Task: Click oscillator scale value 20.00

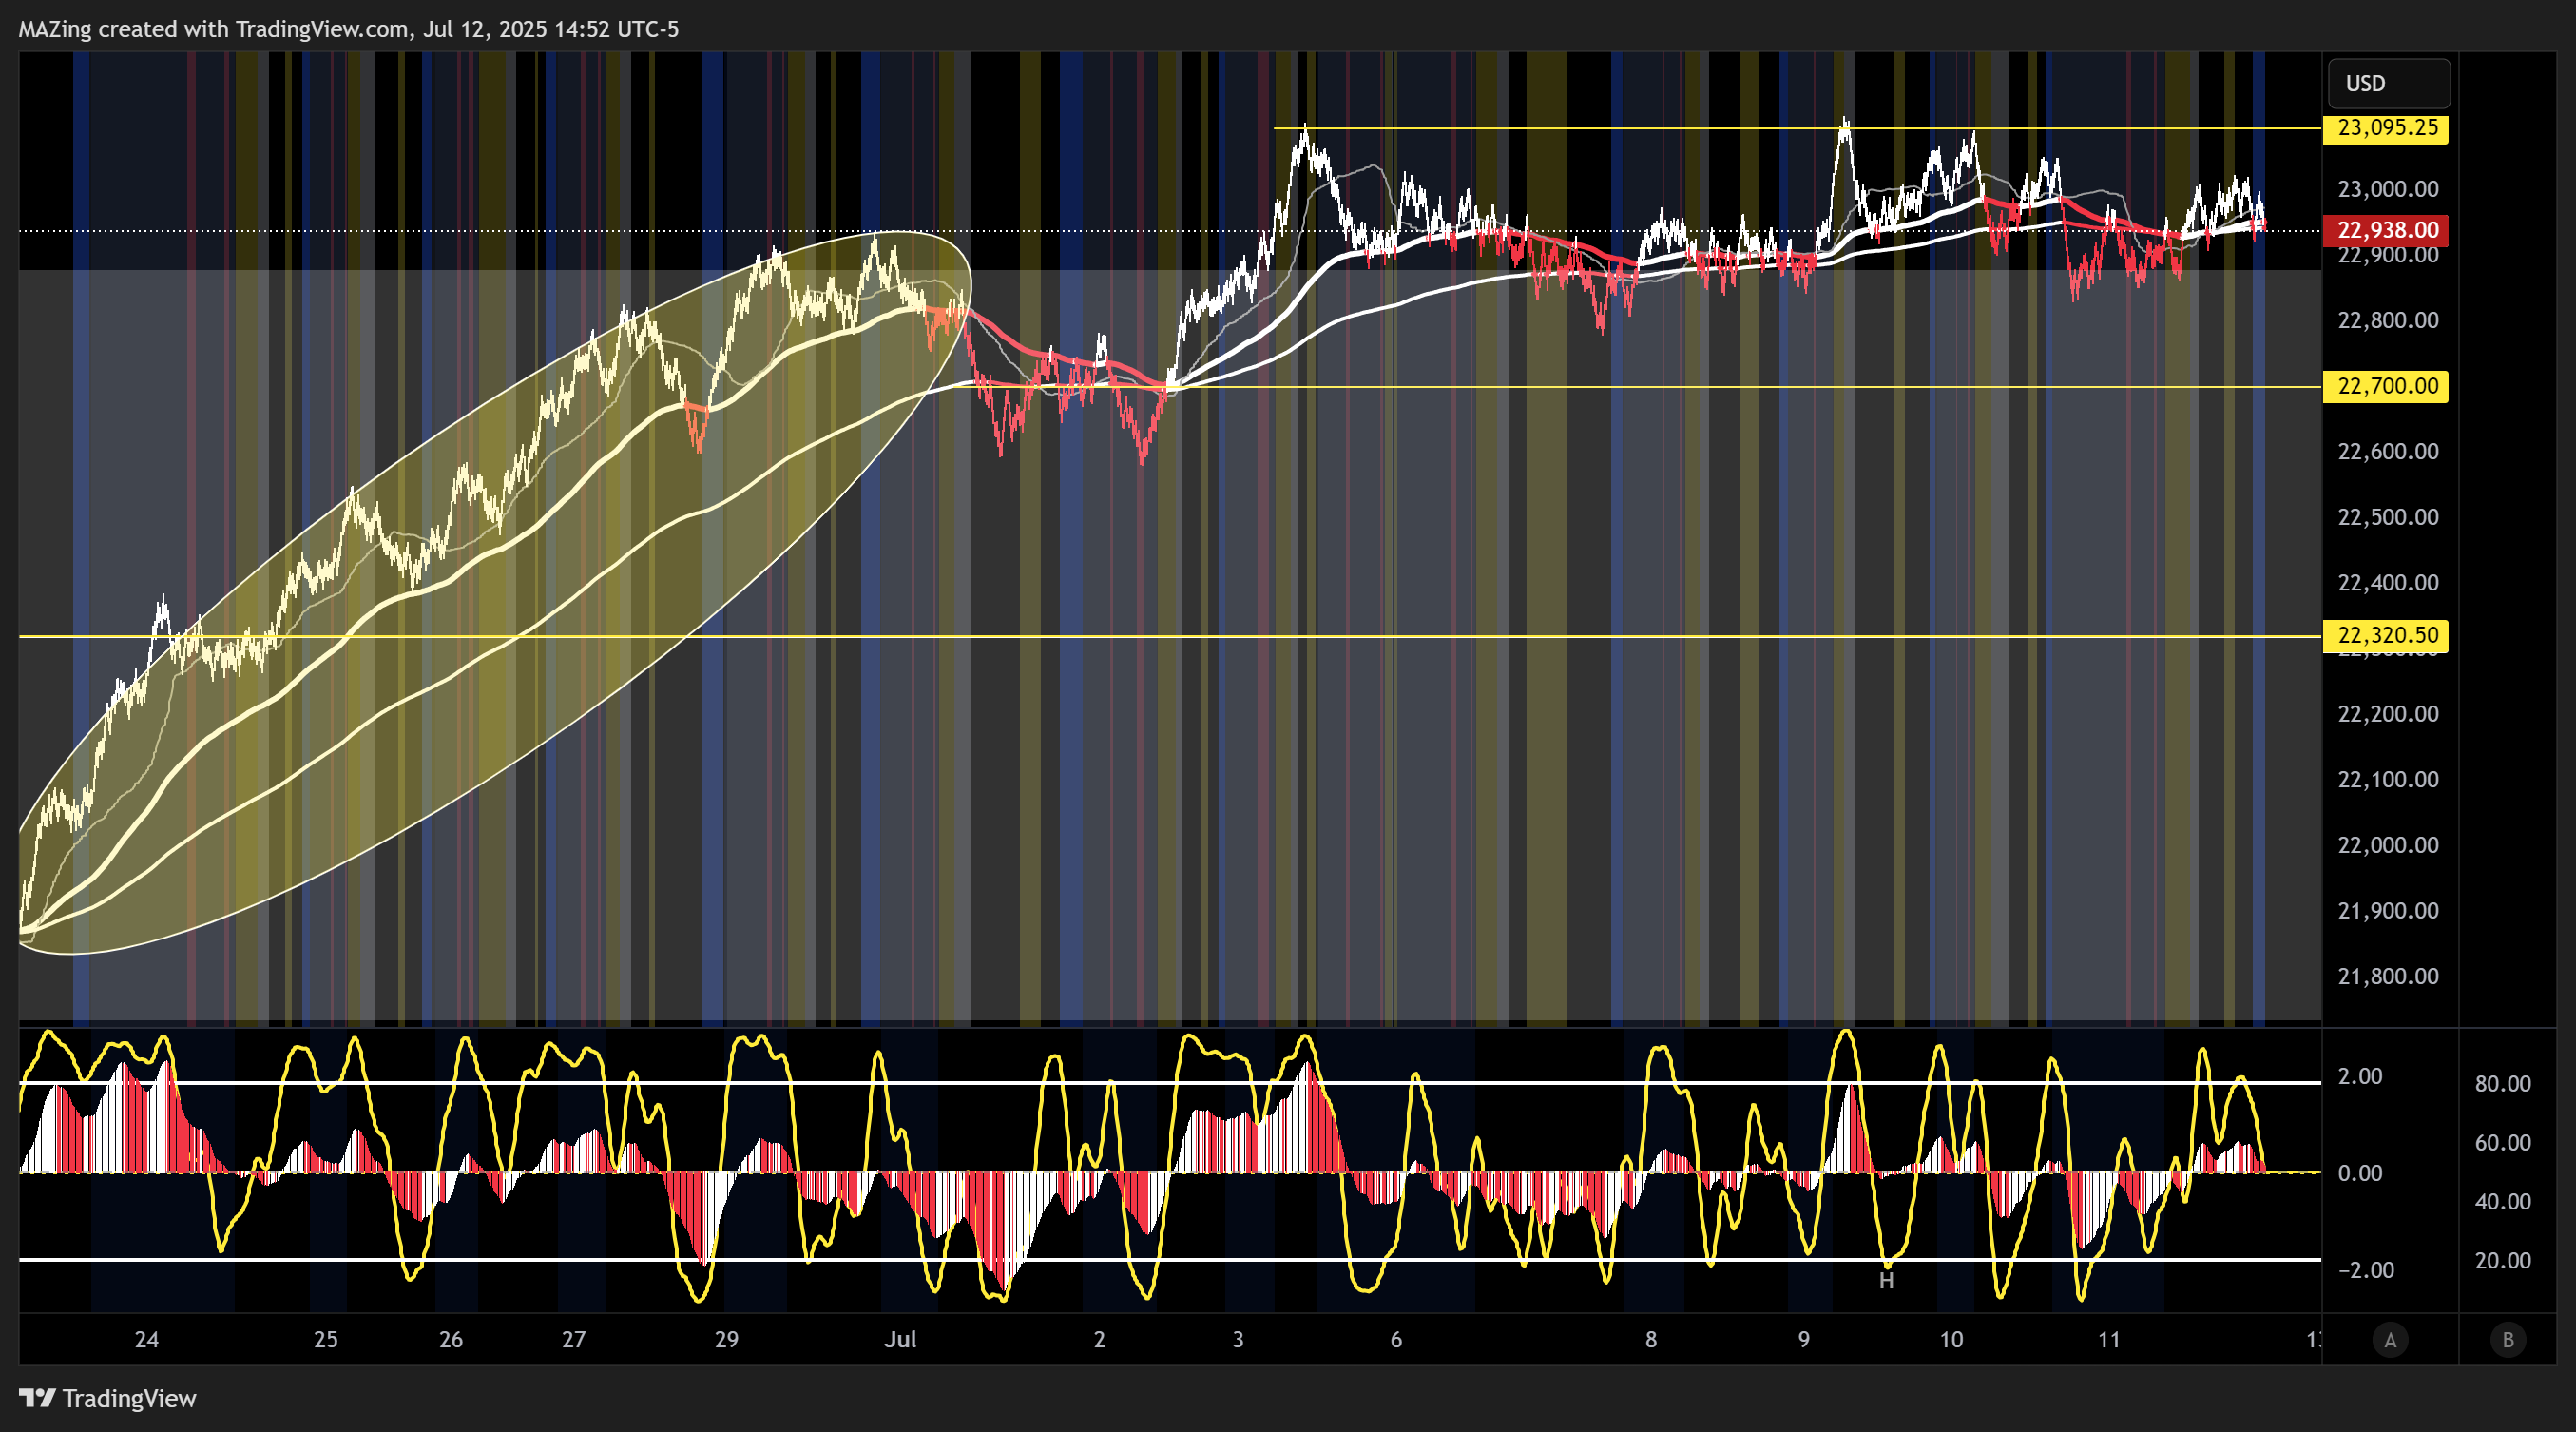Action: 2502,1261
